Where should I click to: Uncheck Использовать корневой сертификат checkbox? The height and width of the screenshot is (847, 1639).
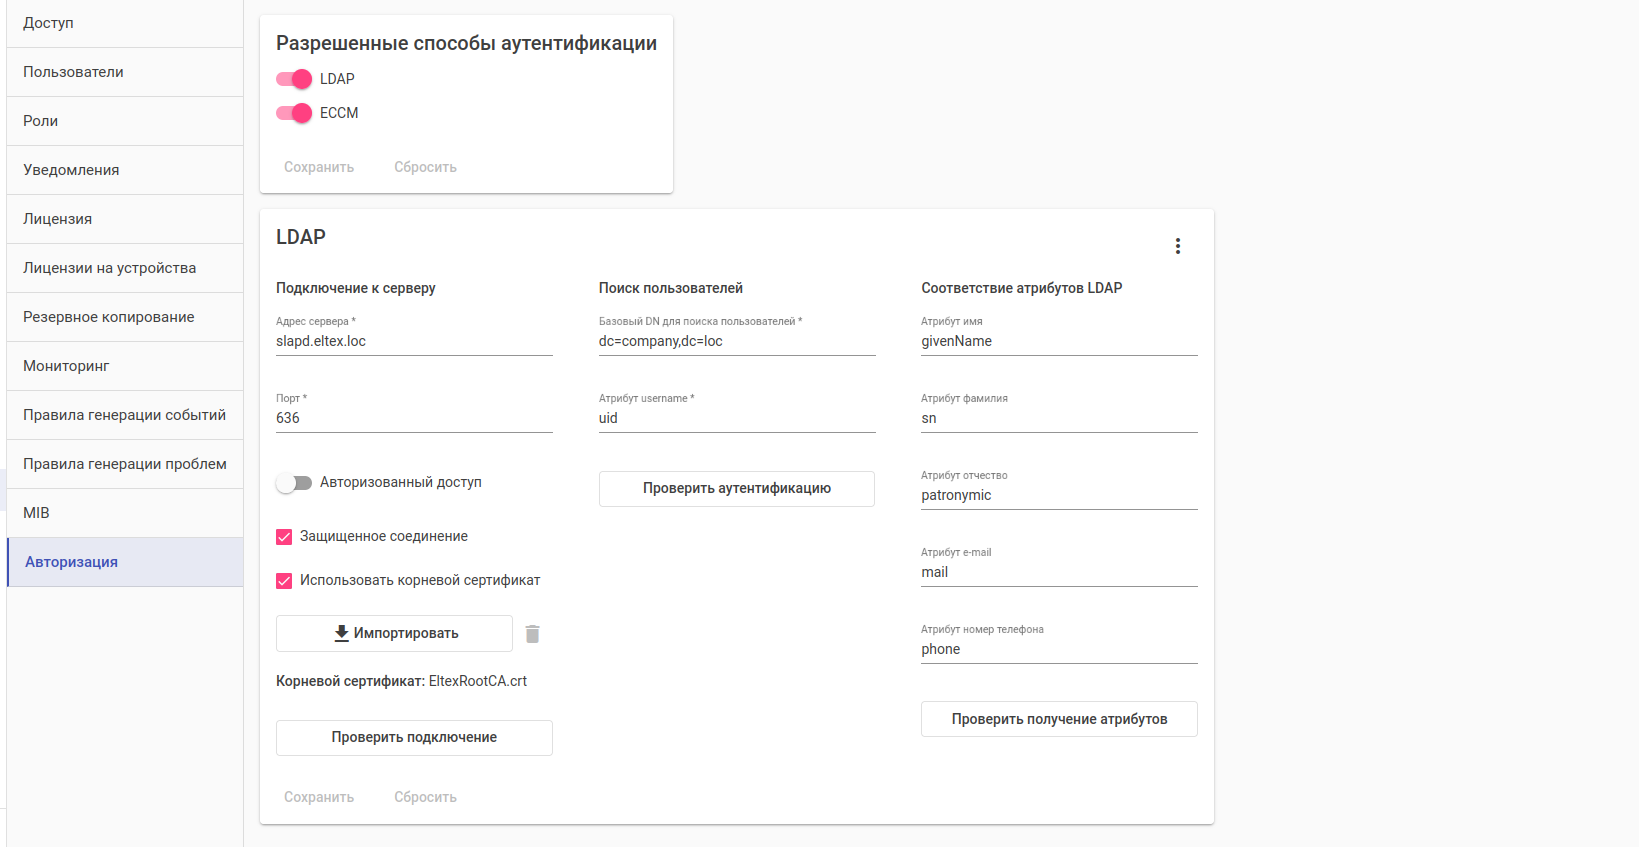[284, 581]
